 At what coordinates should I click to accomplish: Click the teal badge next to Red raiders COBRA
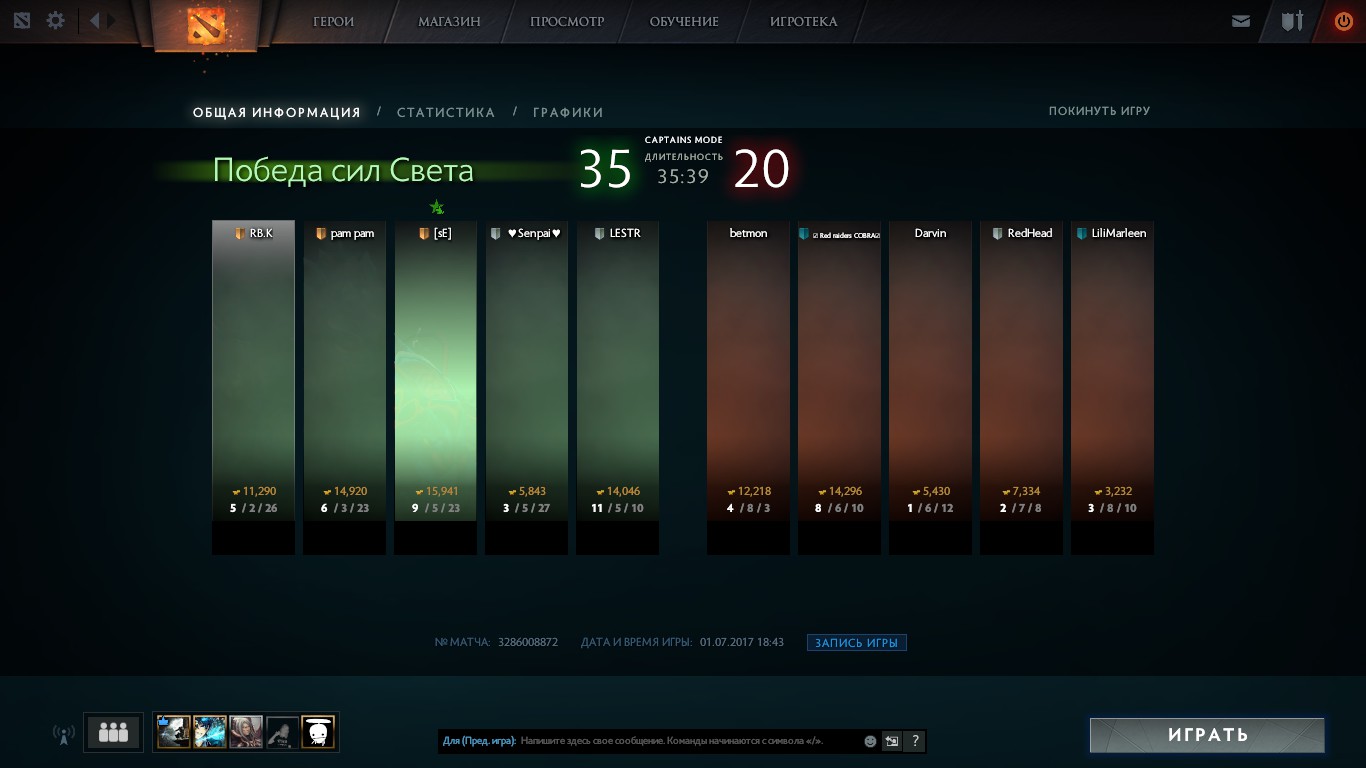pyautogui.click(x=804, y=233)
